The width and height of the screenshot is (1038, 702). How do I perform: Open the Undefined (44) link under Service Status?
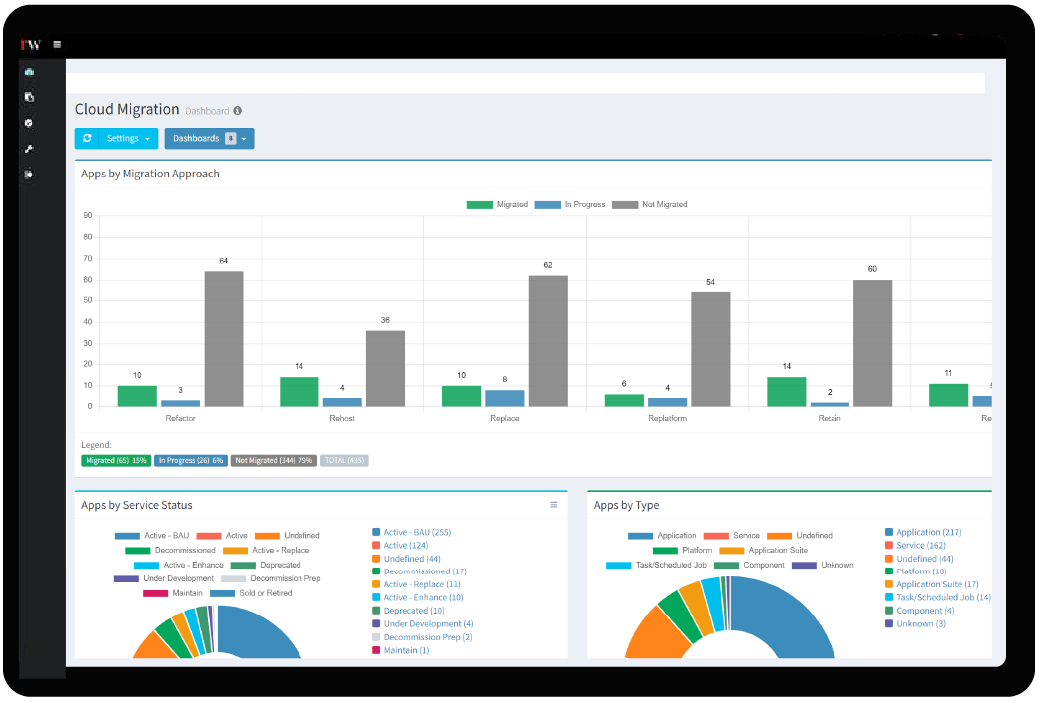[412, 559]
